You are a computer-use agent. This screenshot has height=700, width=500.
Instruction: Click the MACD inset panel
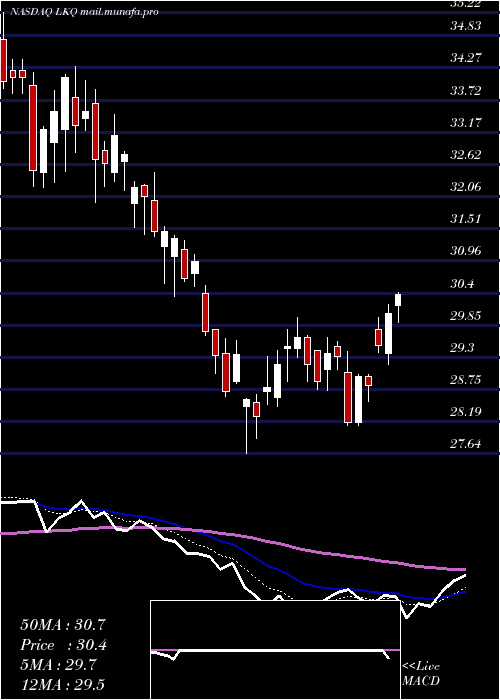point(275,650)
